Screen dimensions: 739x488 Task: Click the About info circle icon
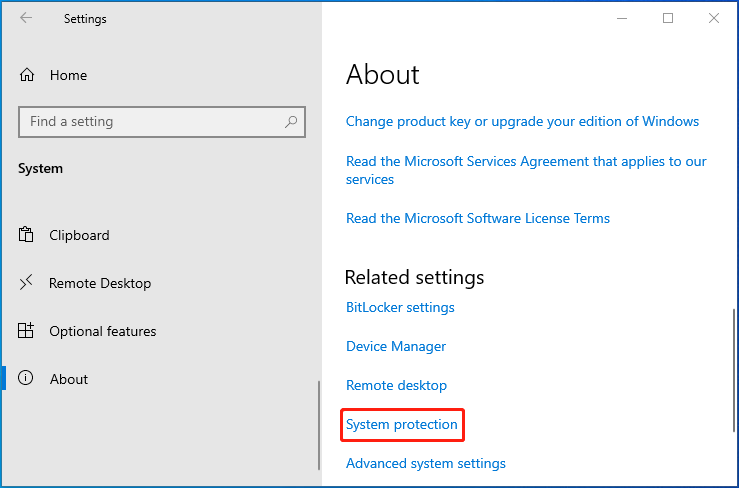coord(25,378)
